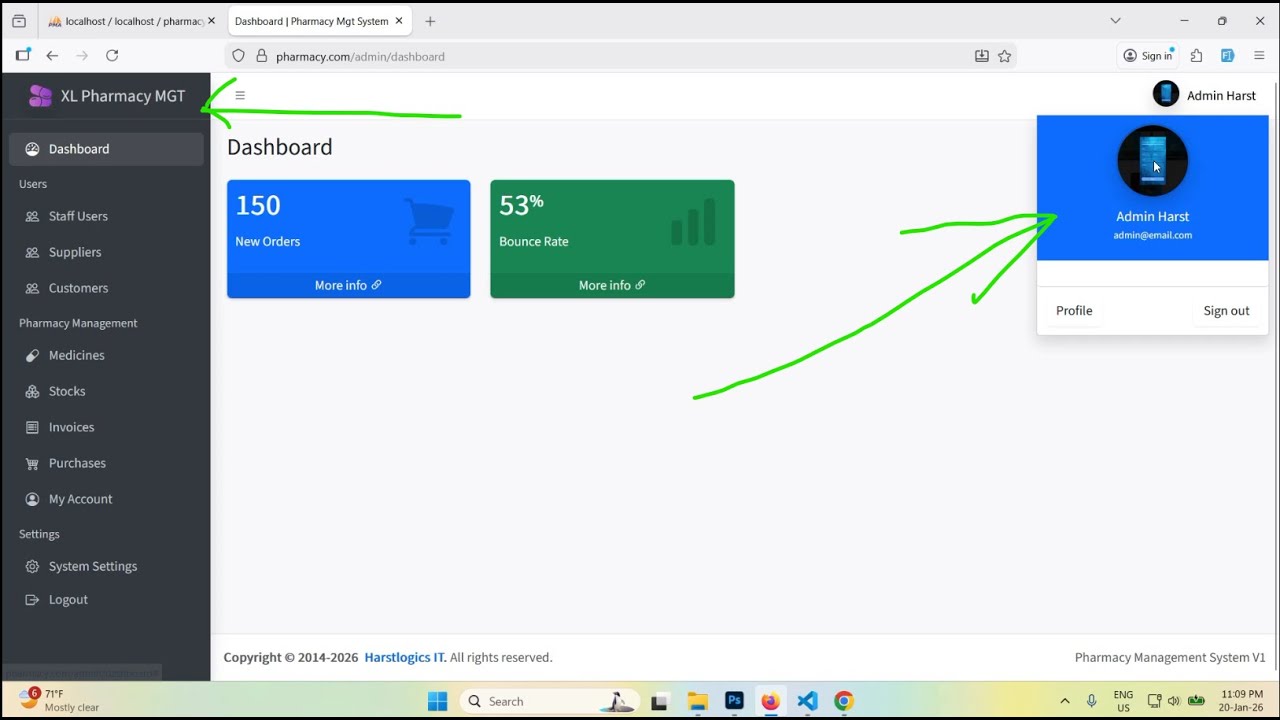Open the Windows Start menu
The height and width of the screenshot is (720, 1280).
438,701
